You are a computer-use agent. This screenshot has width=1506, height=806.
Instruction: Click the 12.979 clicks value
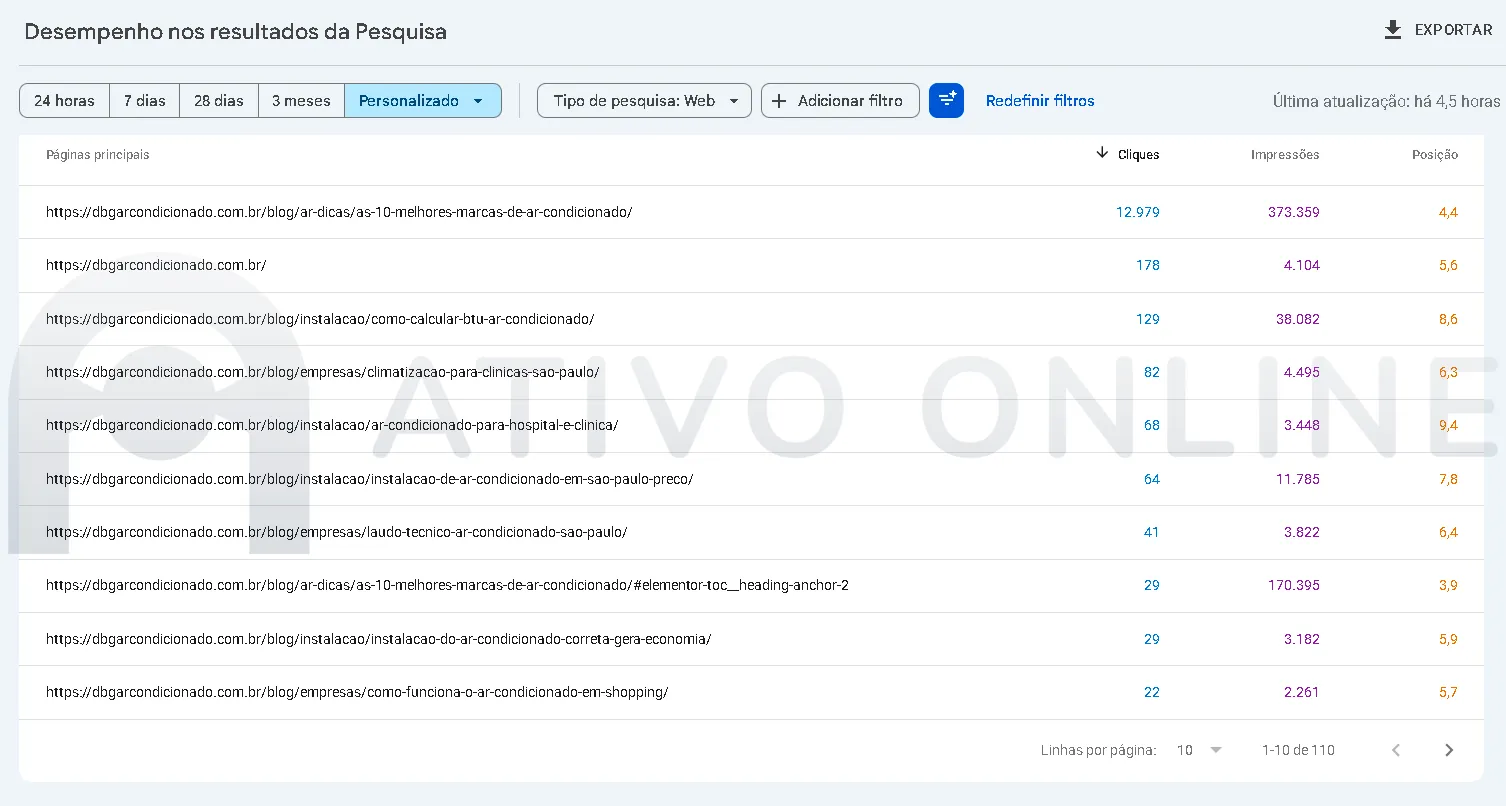tap(1138, 212)
